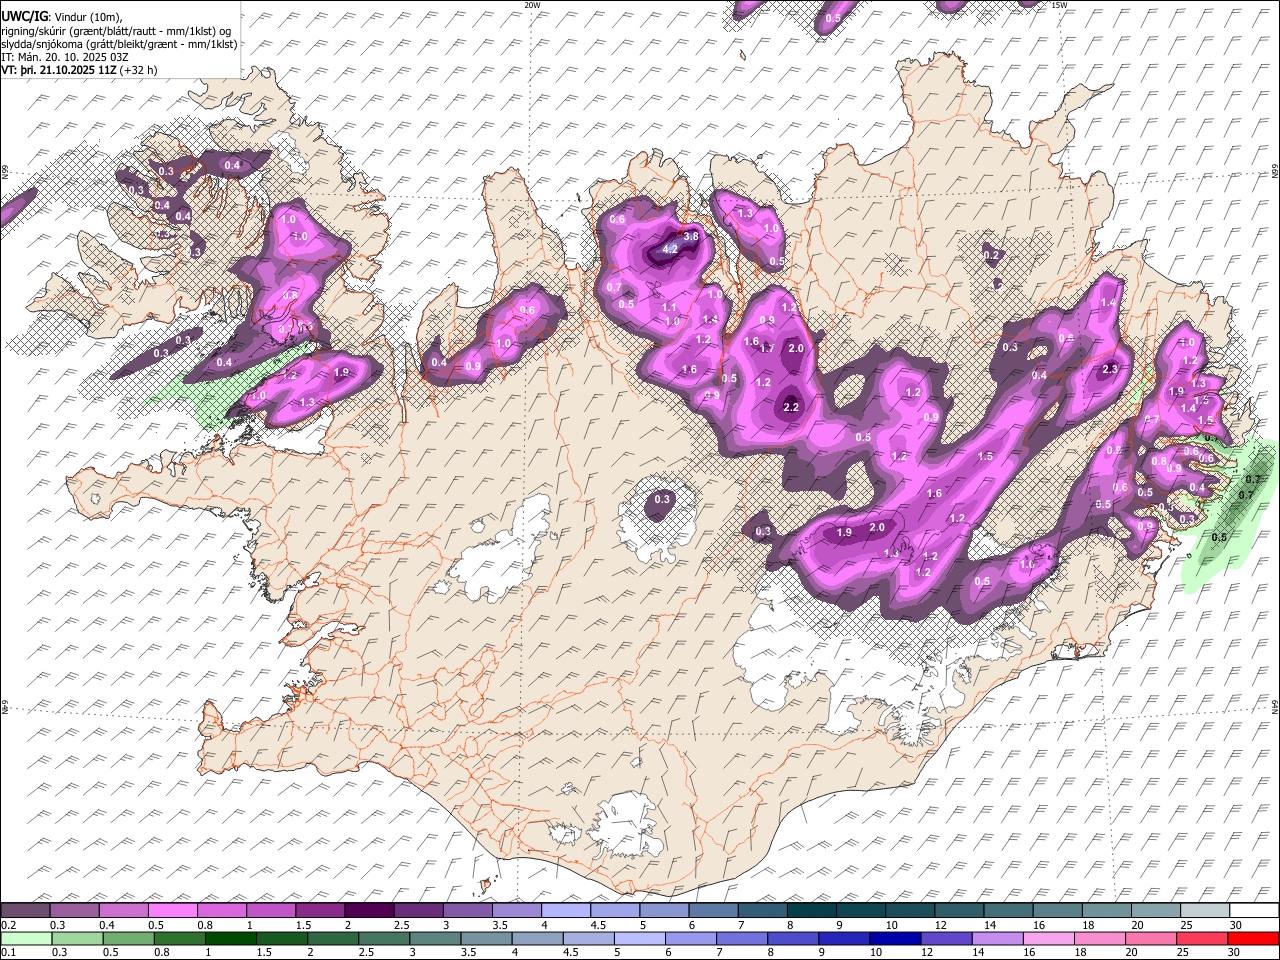This screenshot has width=1280, height=960.
Task: Select the bright pink 0.5 snow legend swatch
Action: click(173, 911)
